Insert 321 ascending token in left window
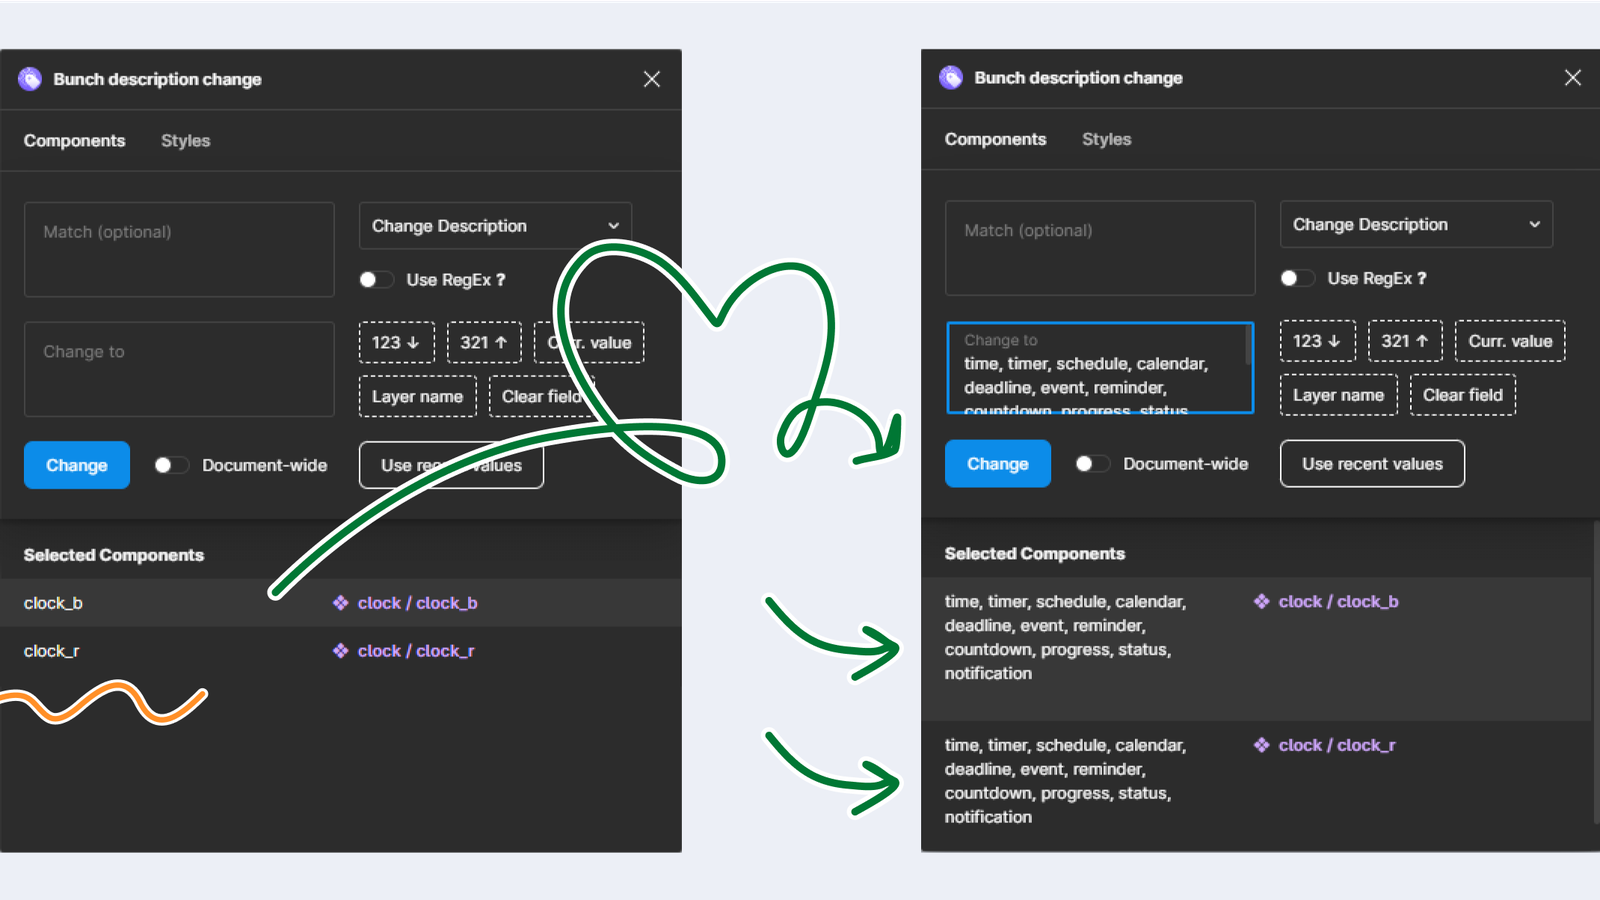1600x900 pixels. [x=484, y=342]
